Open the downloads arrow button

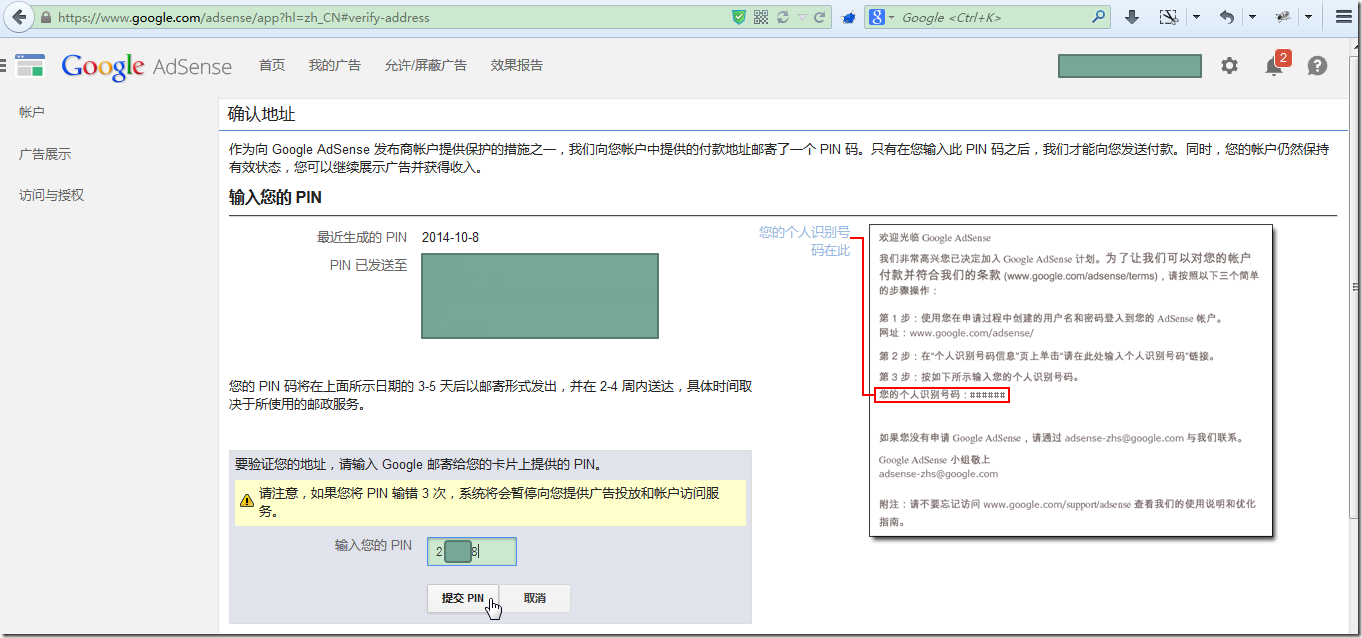click(x=1132, y=17)
